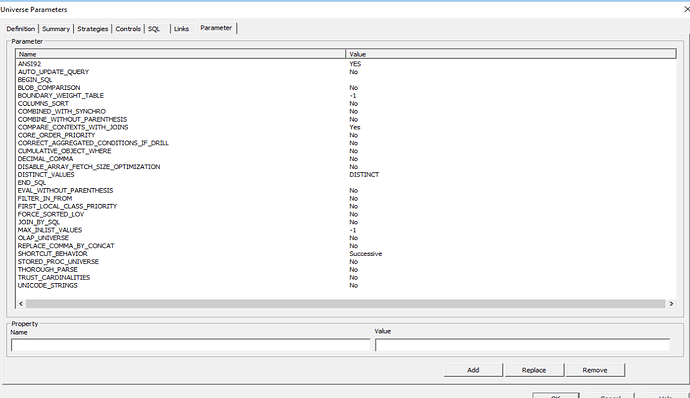Select the OLAP_UNIVERSE parameter
Viewport: 690px width, 398px height.
pos(43,238)
